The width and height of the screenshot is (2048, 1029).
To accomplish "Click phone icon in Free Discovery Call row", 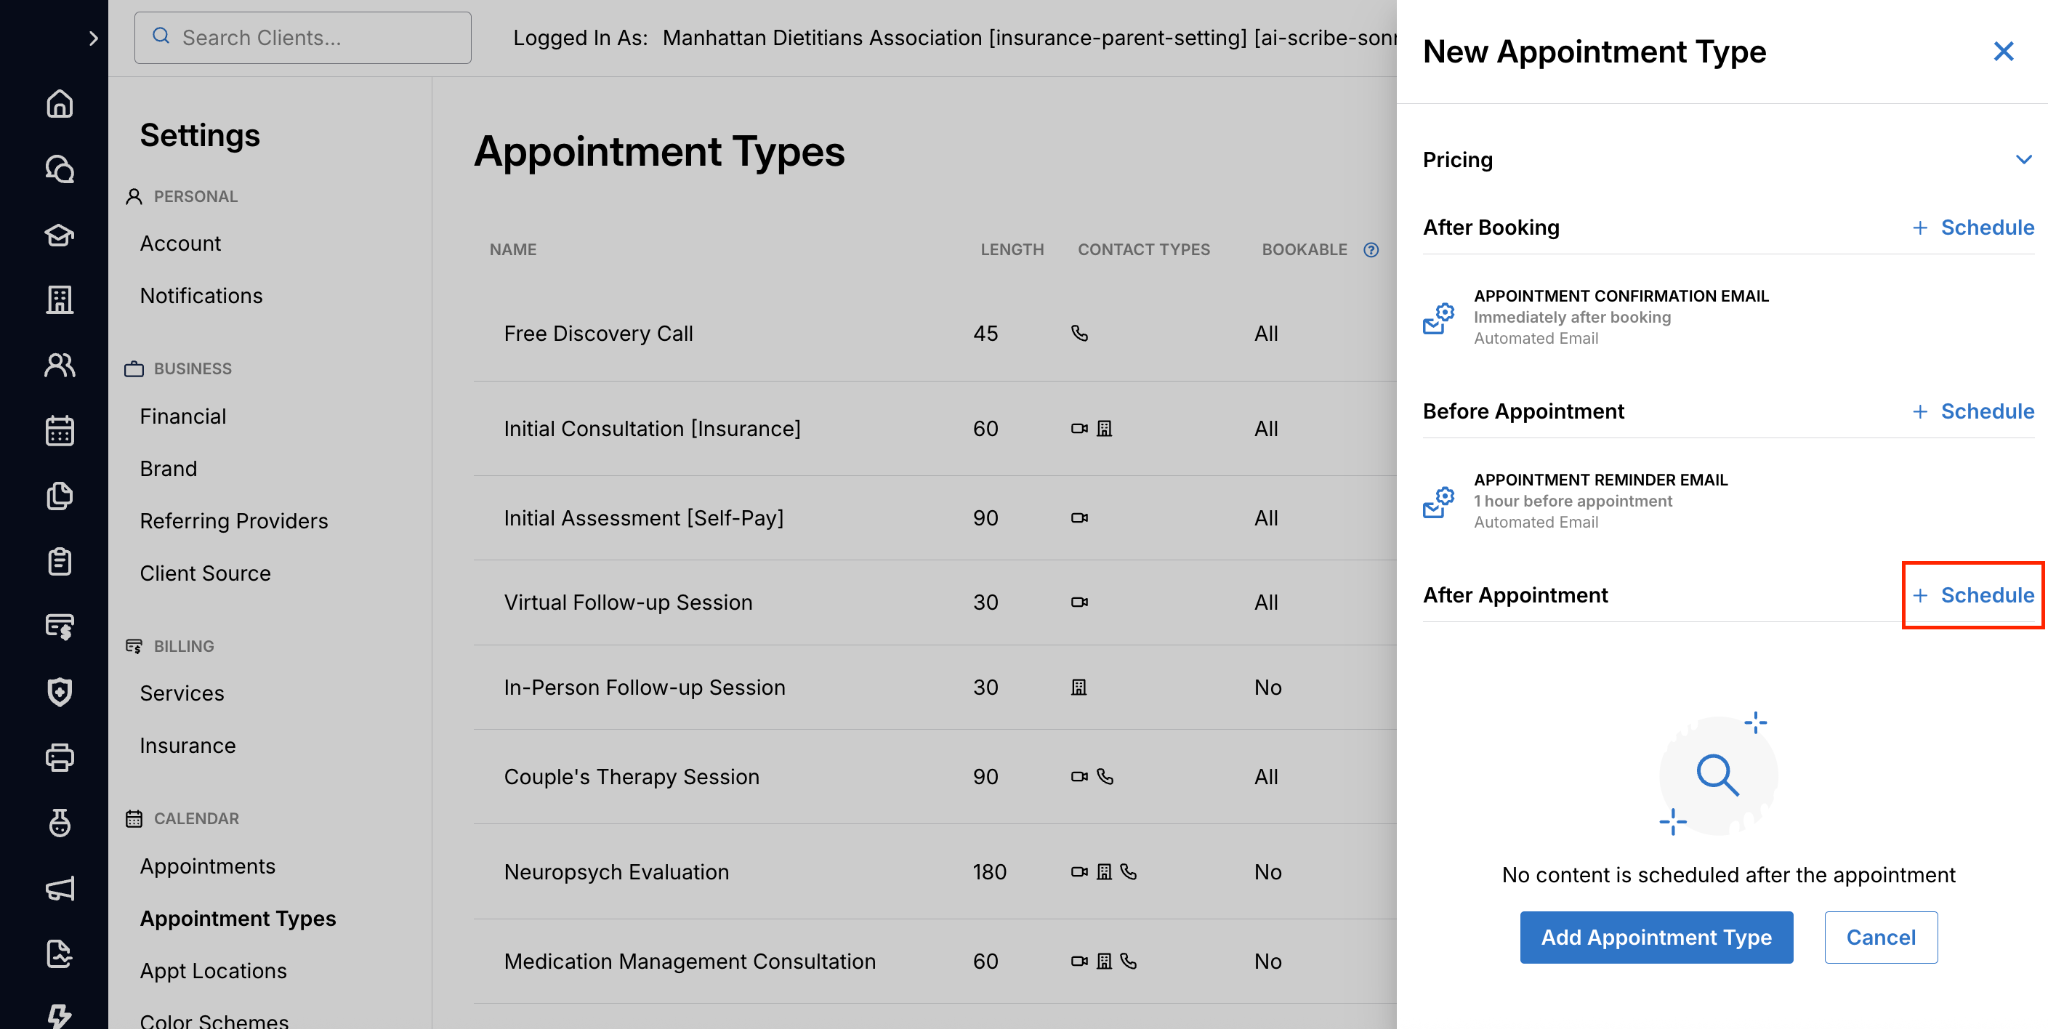I will 1079,333.
